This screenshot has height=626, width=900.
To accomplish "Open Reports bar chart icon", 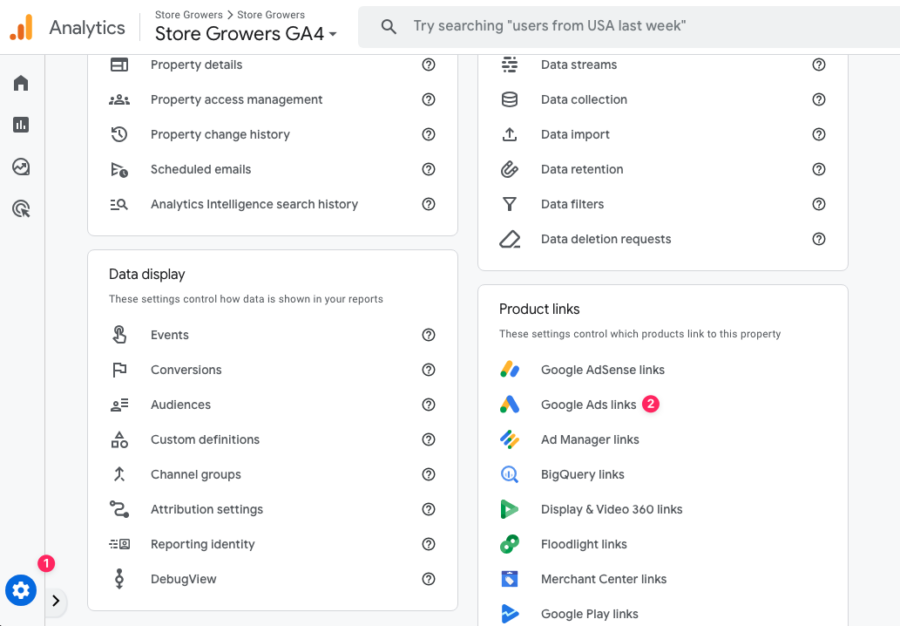I will coord(21,125).
